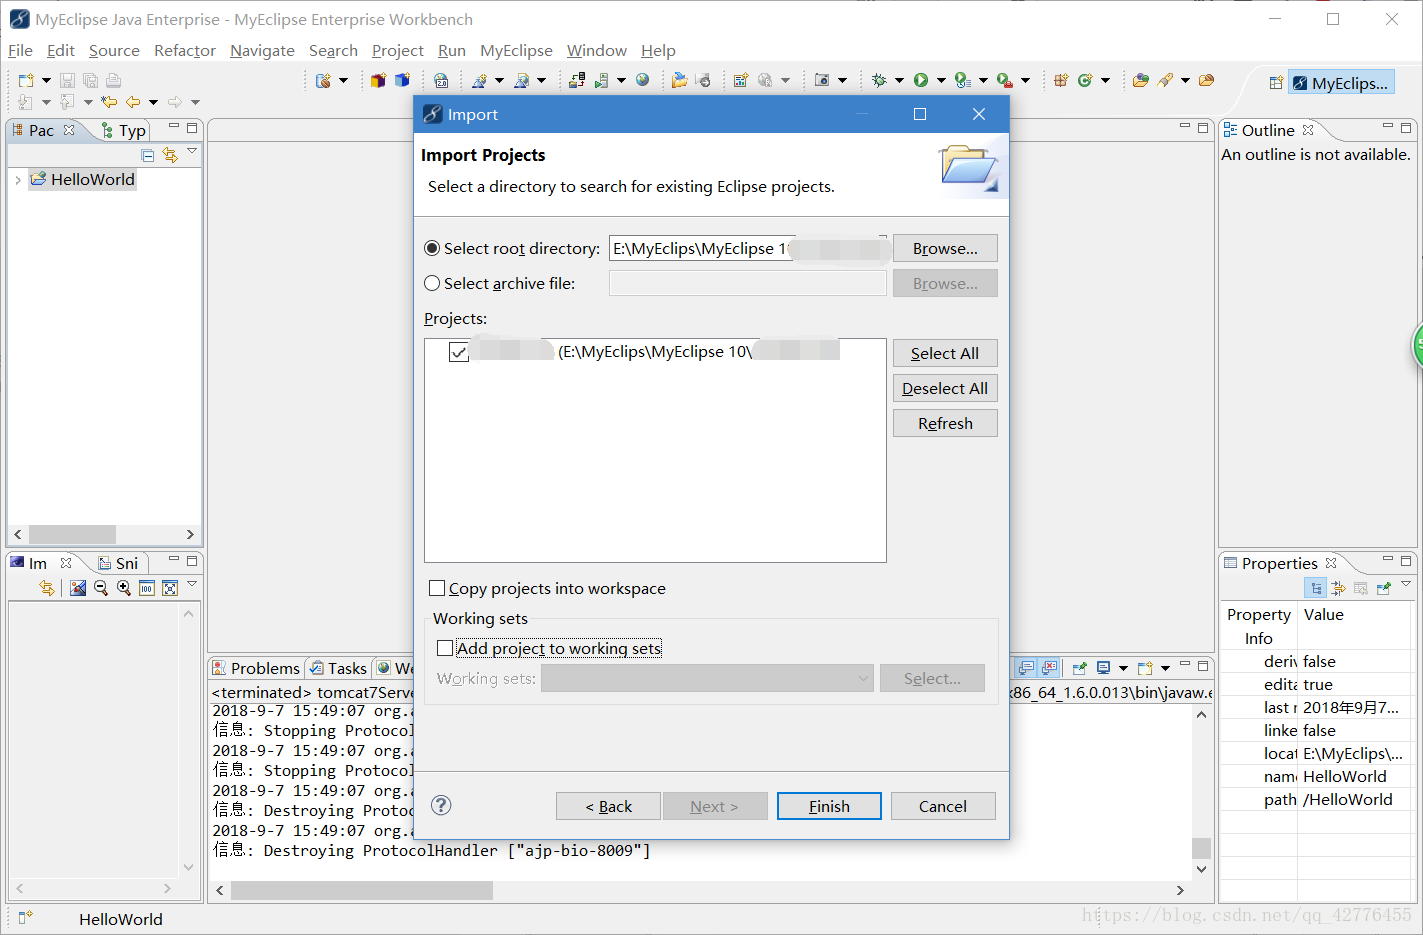Image resolution: width=1423 pixels, height=935 pixels.
Task: Click the yellow new package cube icon
Action: (378, 80)
